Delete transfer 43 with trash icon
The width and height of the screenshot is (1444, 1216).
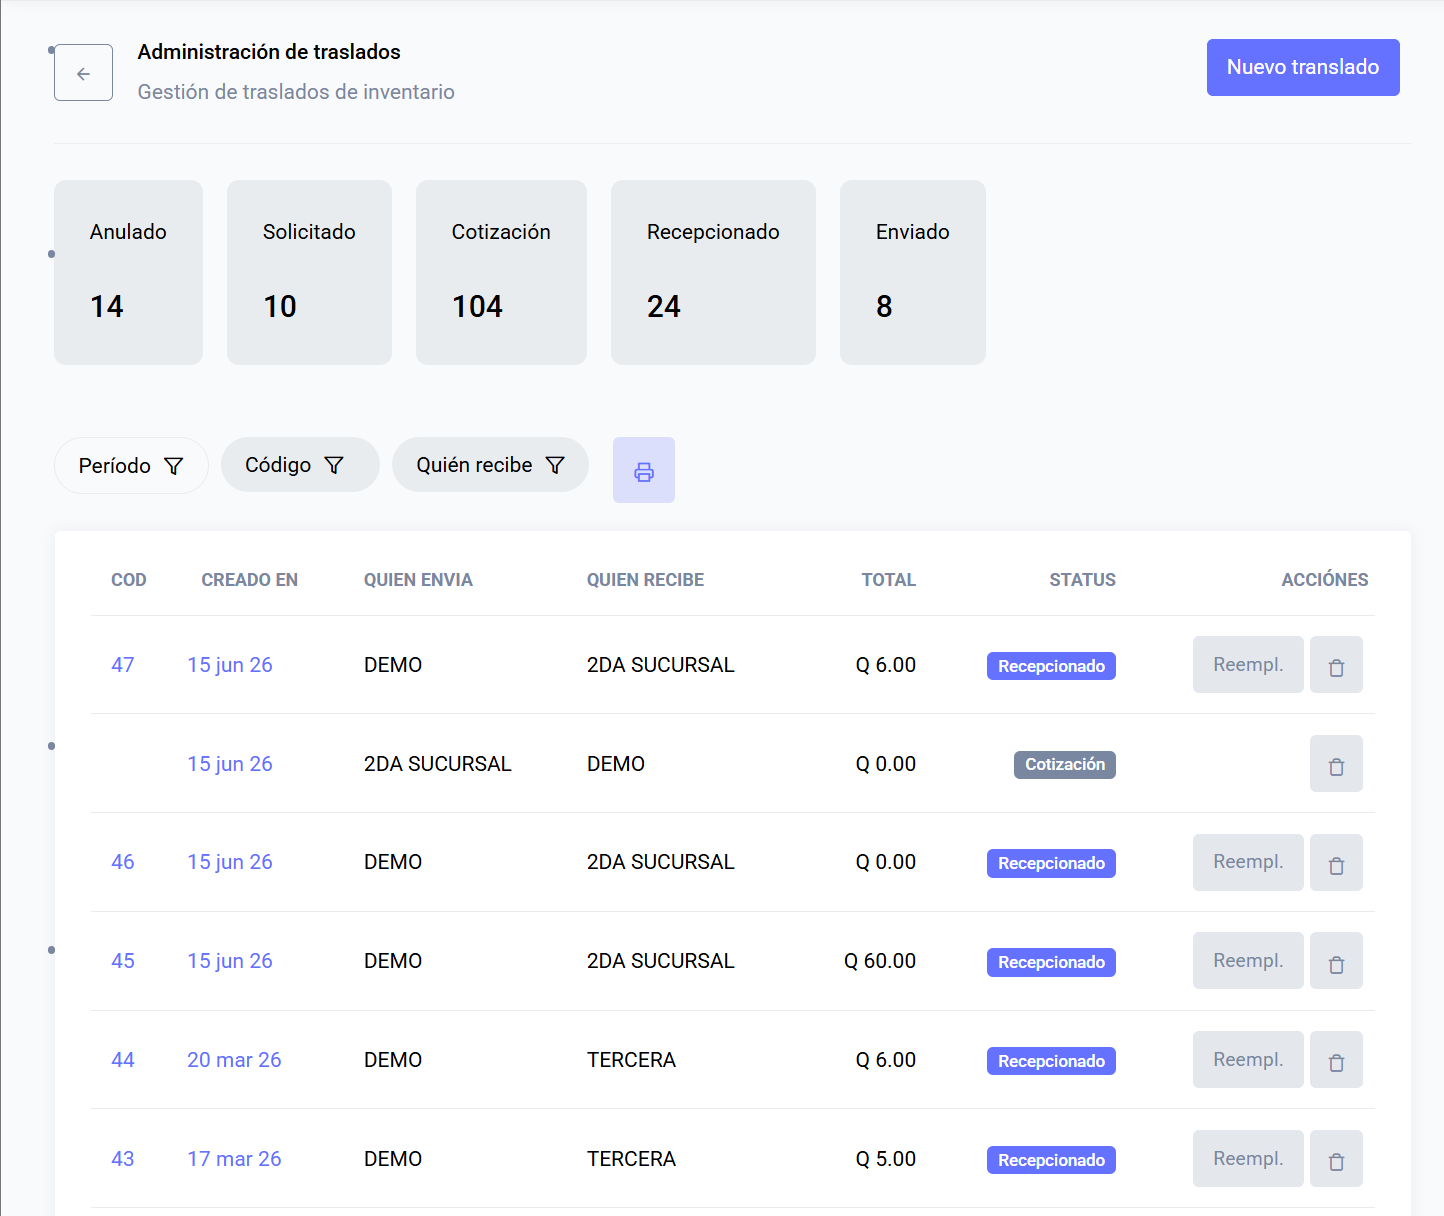point(1336,1159)
